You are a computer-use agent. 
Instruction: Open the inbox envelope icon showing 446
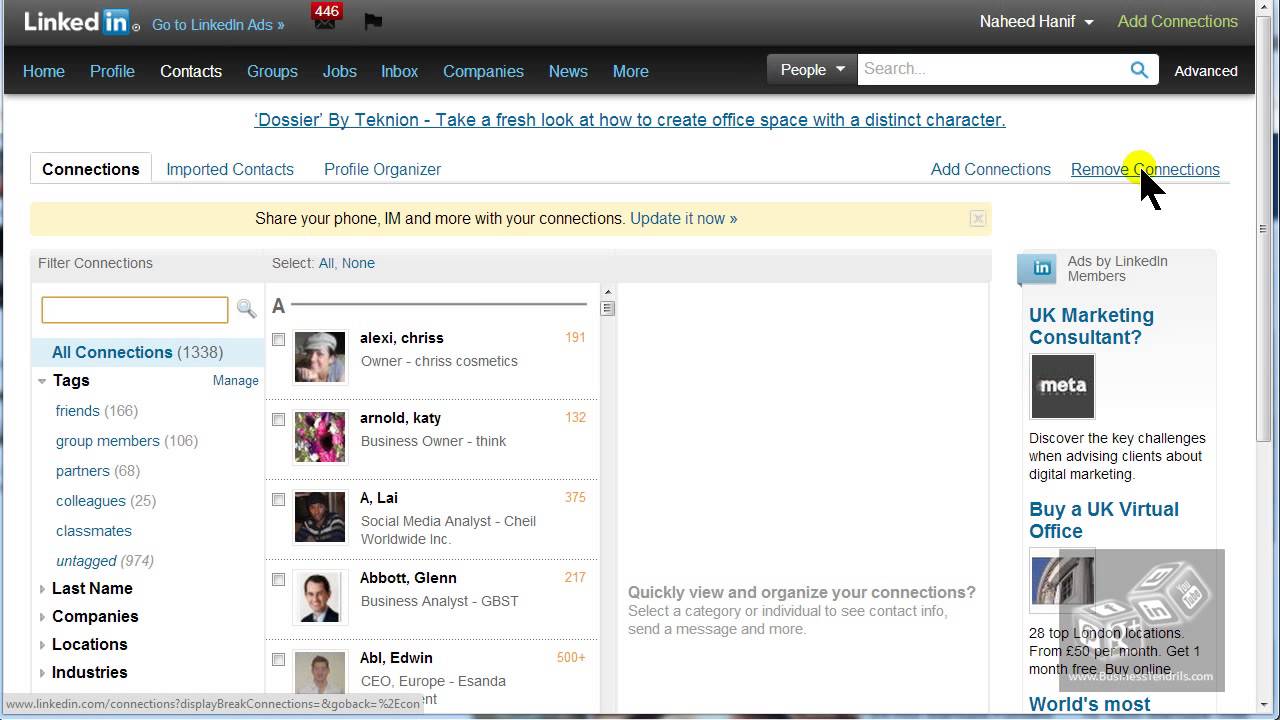pyautogui.click(x=325, y=19)
